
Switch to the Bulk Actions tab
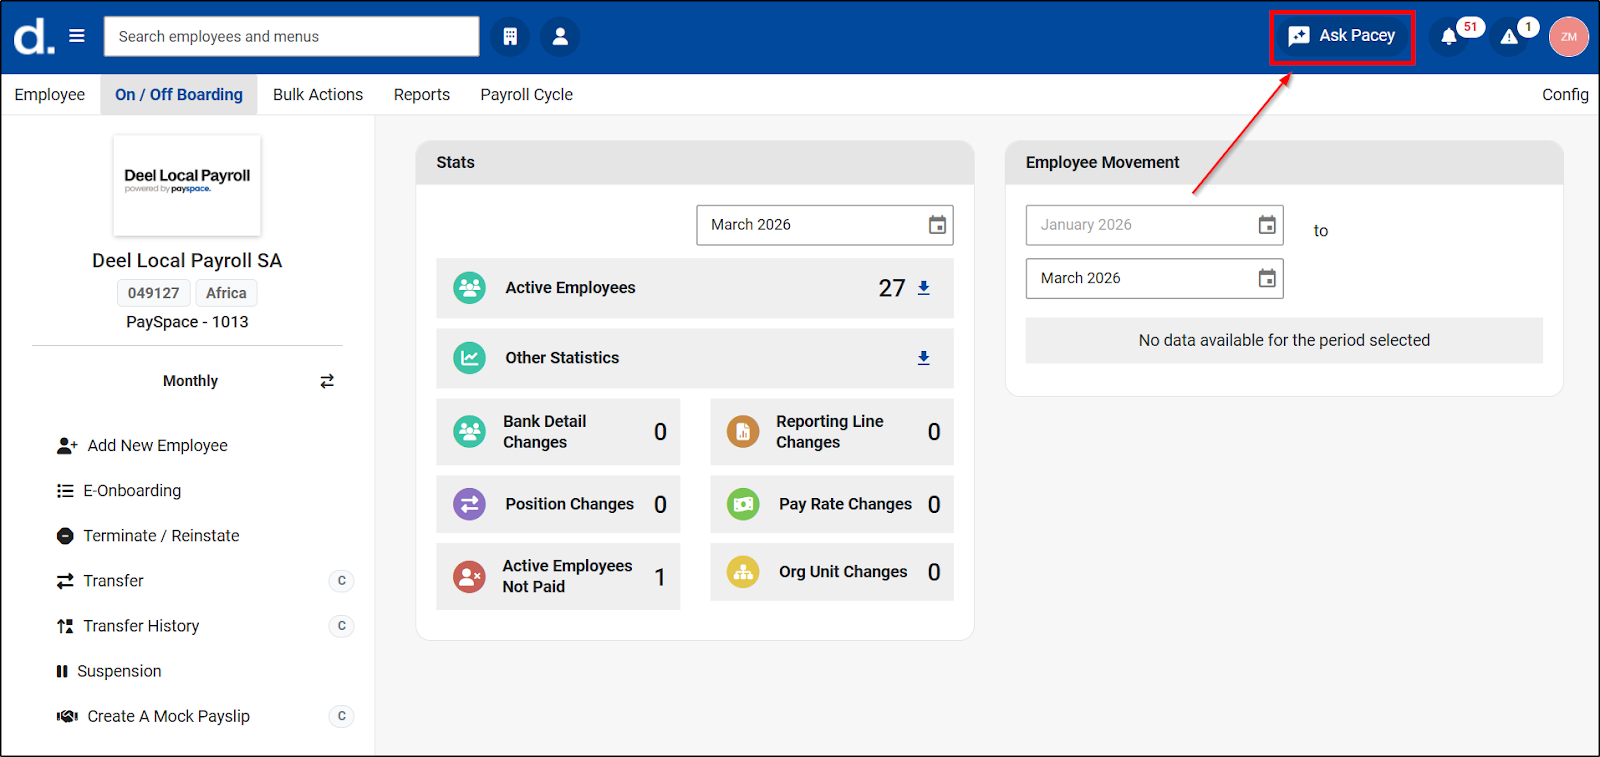point(318,94)
